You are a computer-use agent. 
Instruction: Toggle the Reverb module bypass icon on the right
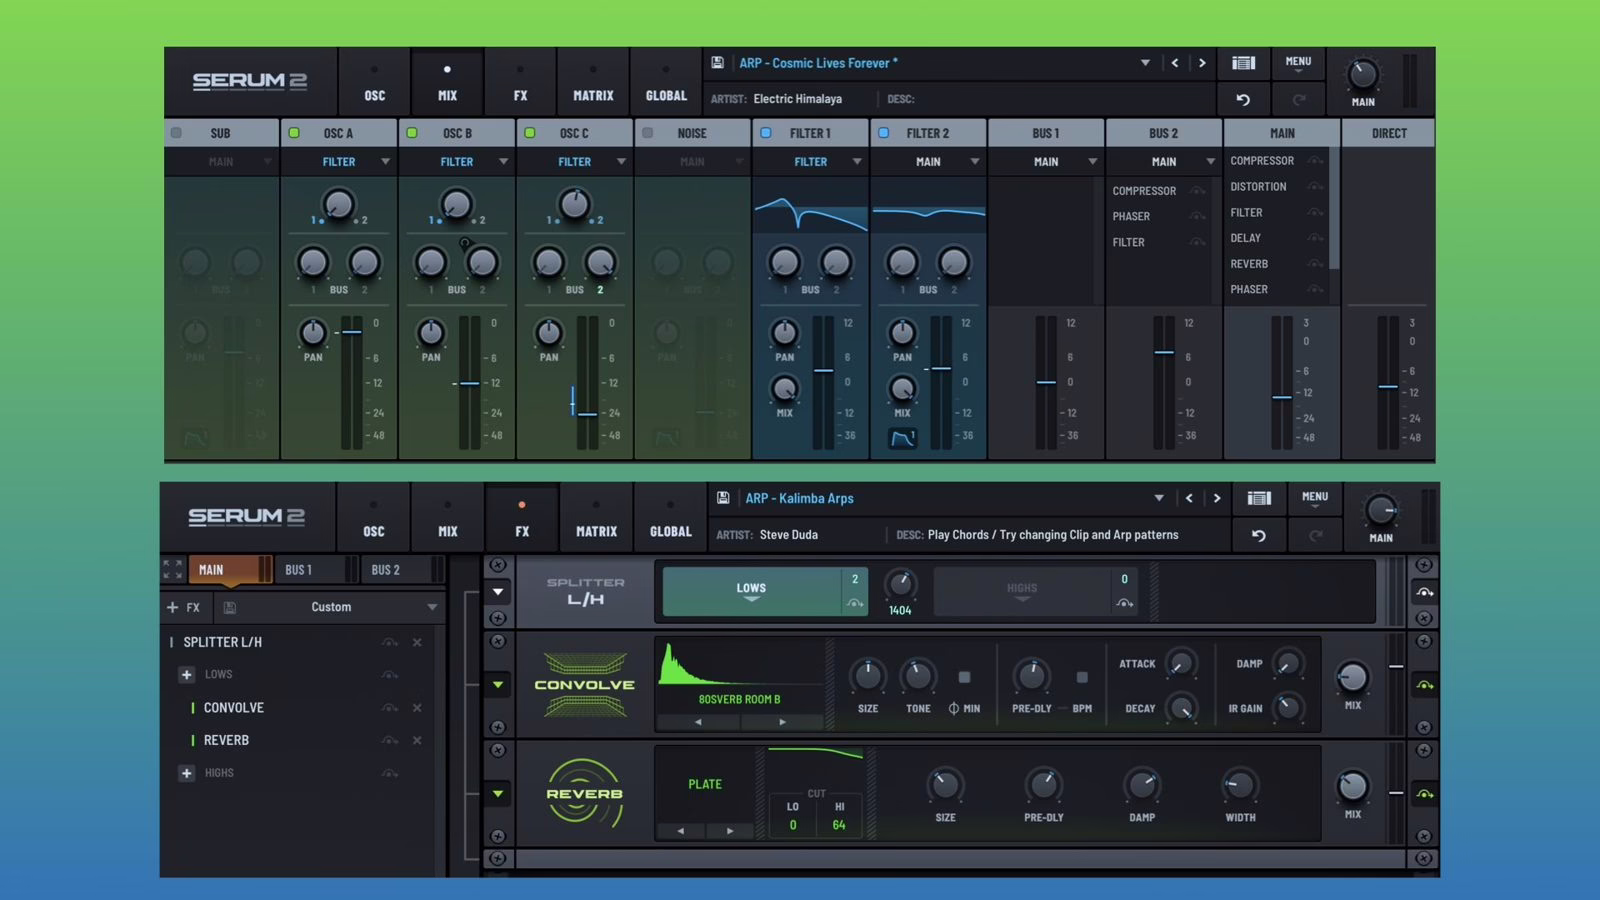click(x=1424, y=794)
